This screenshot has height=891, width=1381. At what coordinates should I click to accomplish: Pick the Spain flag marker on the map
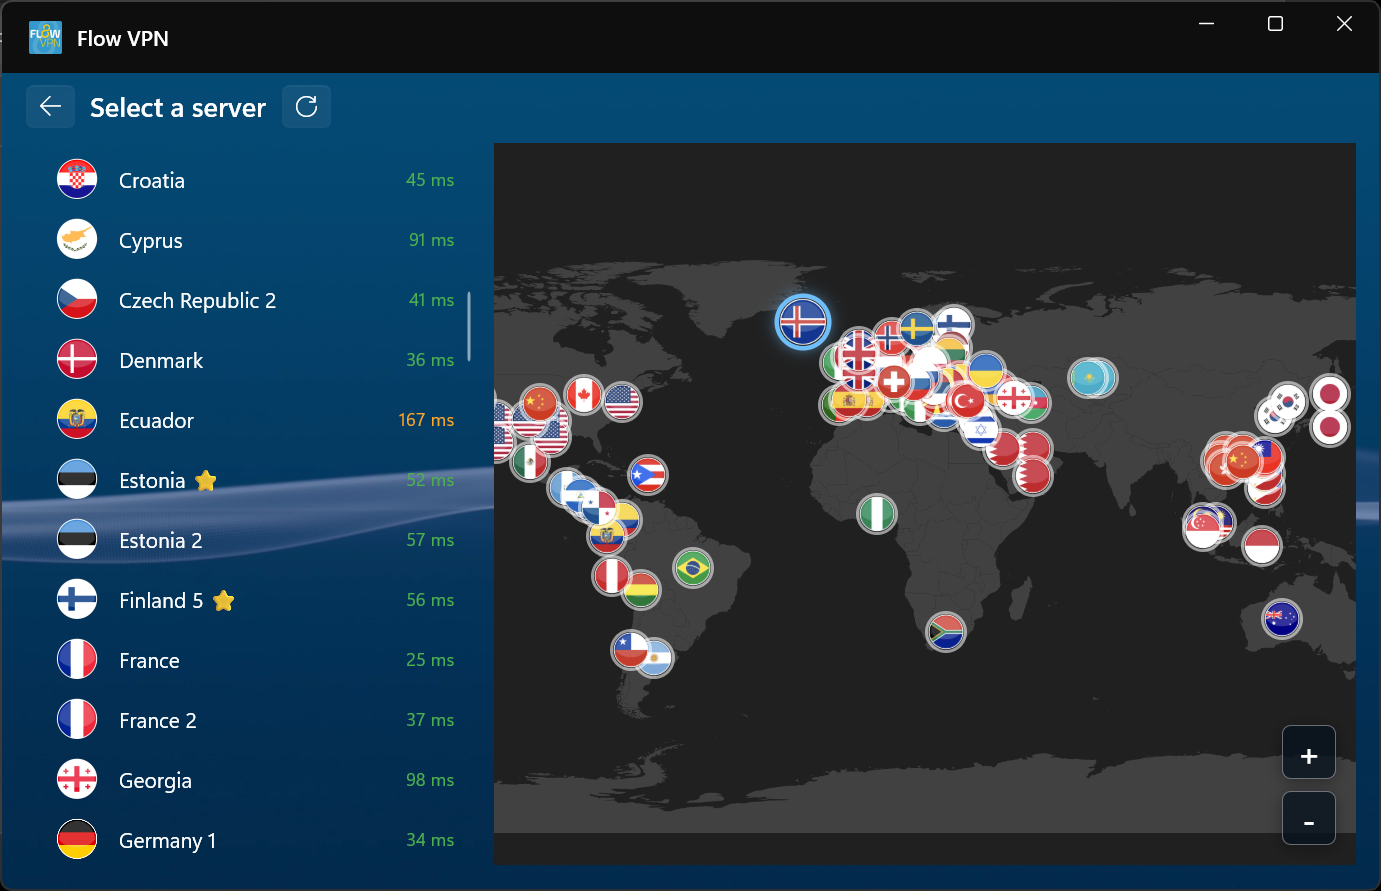tap(850, 400)
